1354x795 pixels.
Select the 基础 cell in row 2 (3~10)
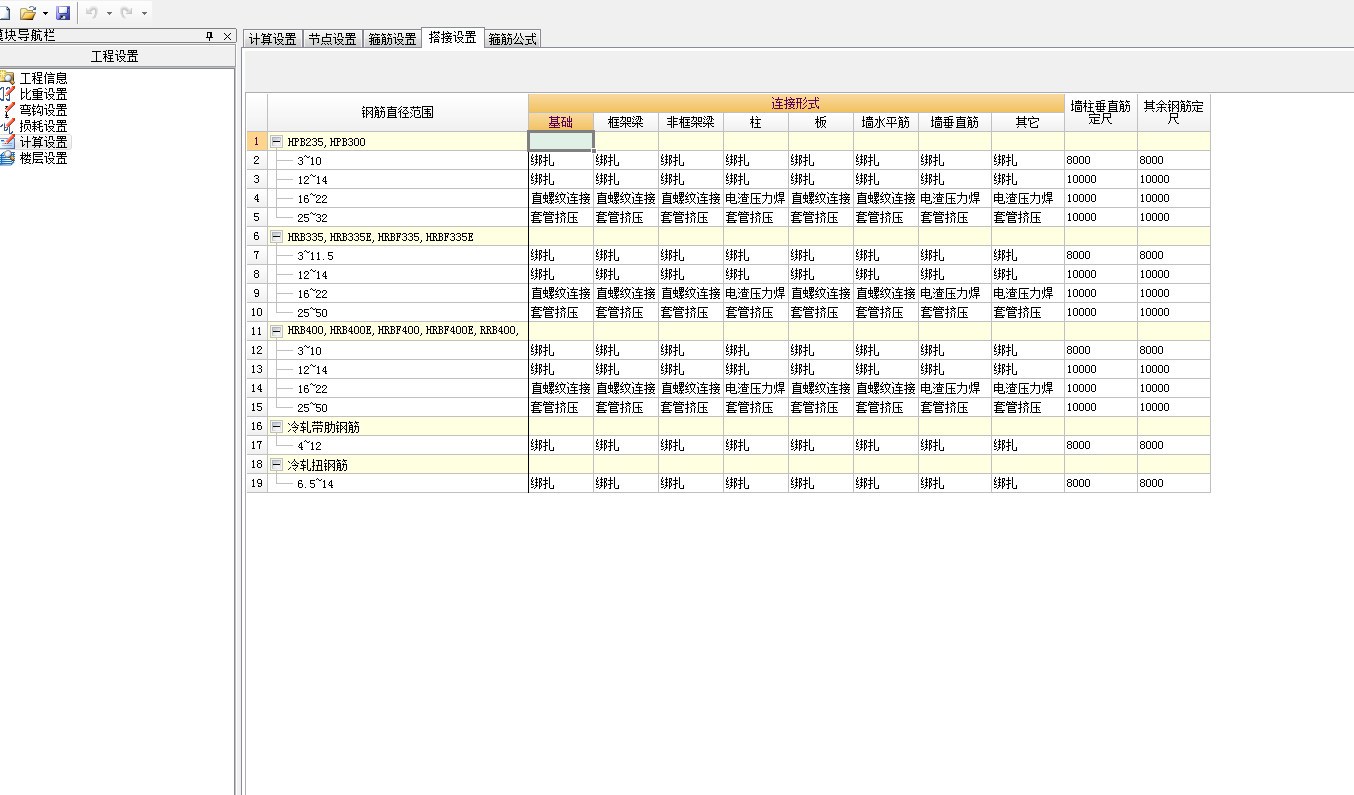(561, 160)
